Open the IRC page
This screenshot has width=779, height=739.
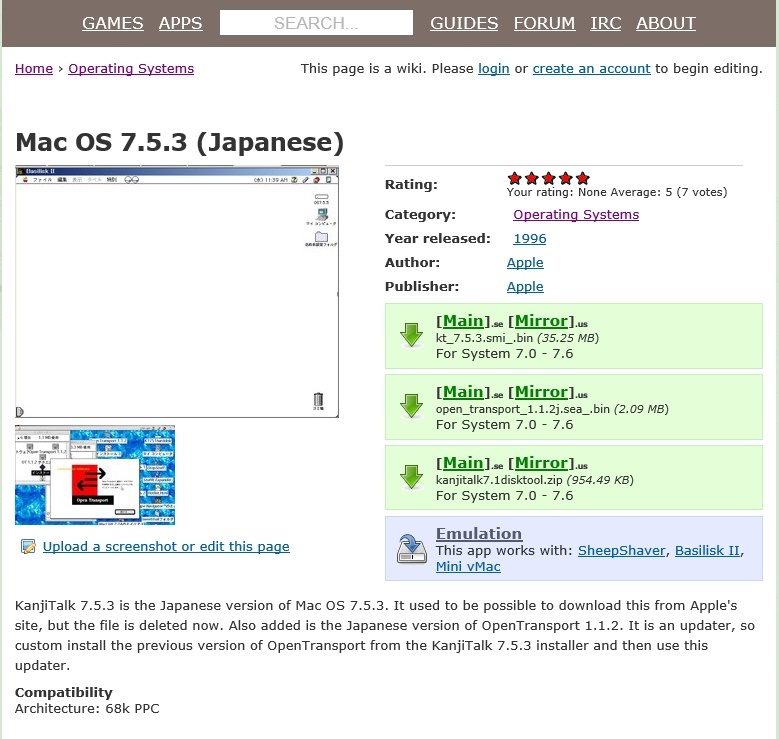pyautogui.click(x=606, y=23)
